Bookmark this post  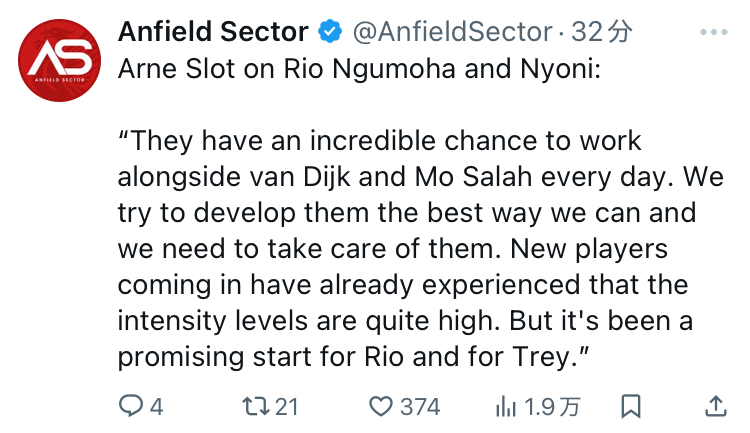(631, 406)
